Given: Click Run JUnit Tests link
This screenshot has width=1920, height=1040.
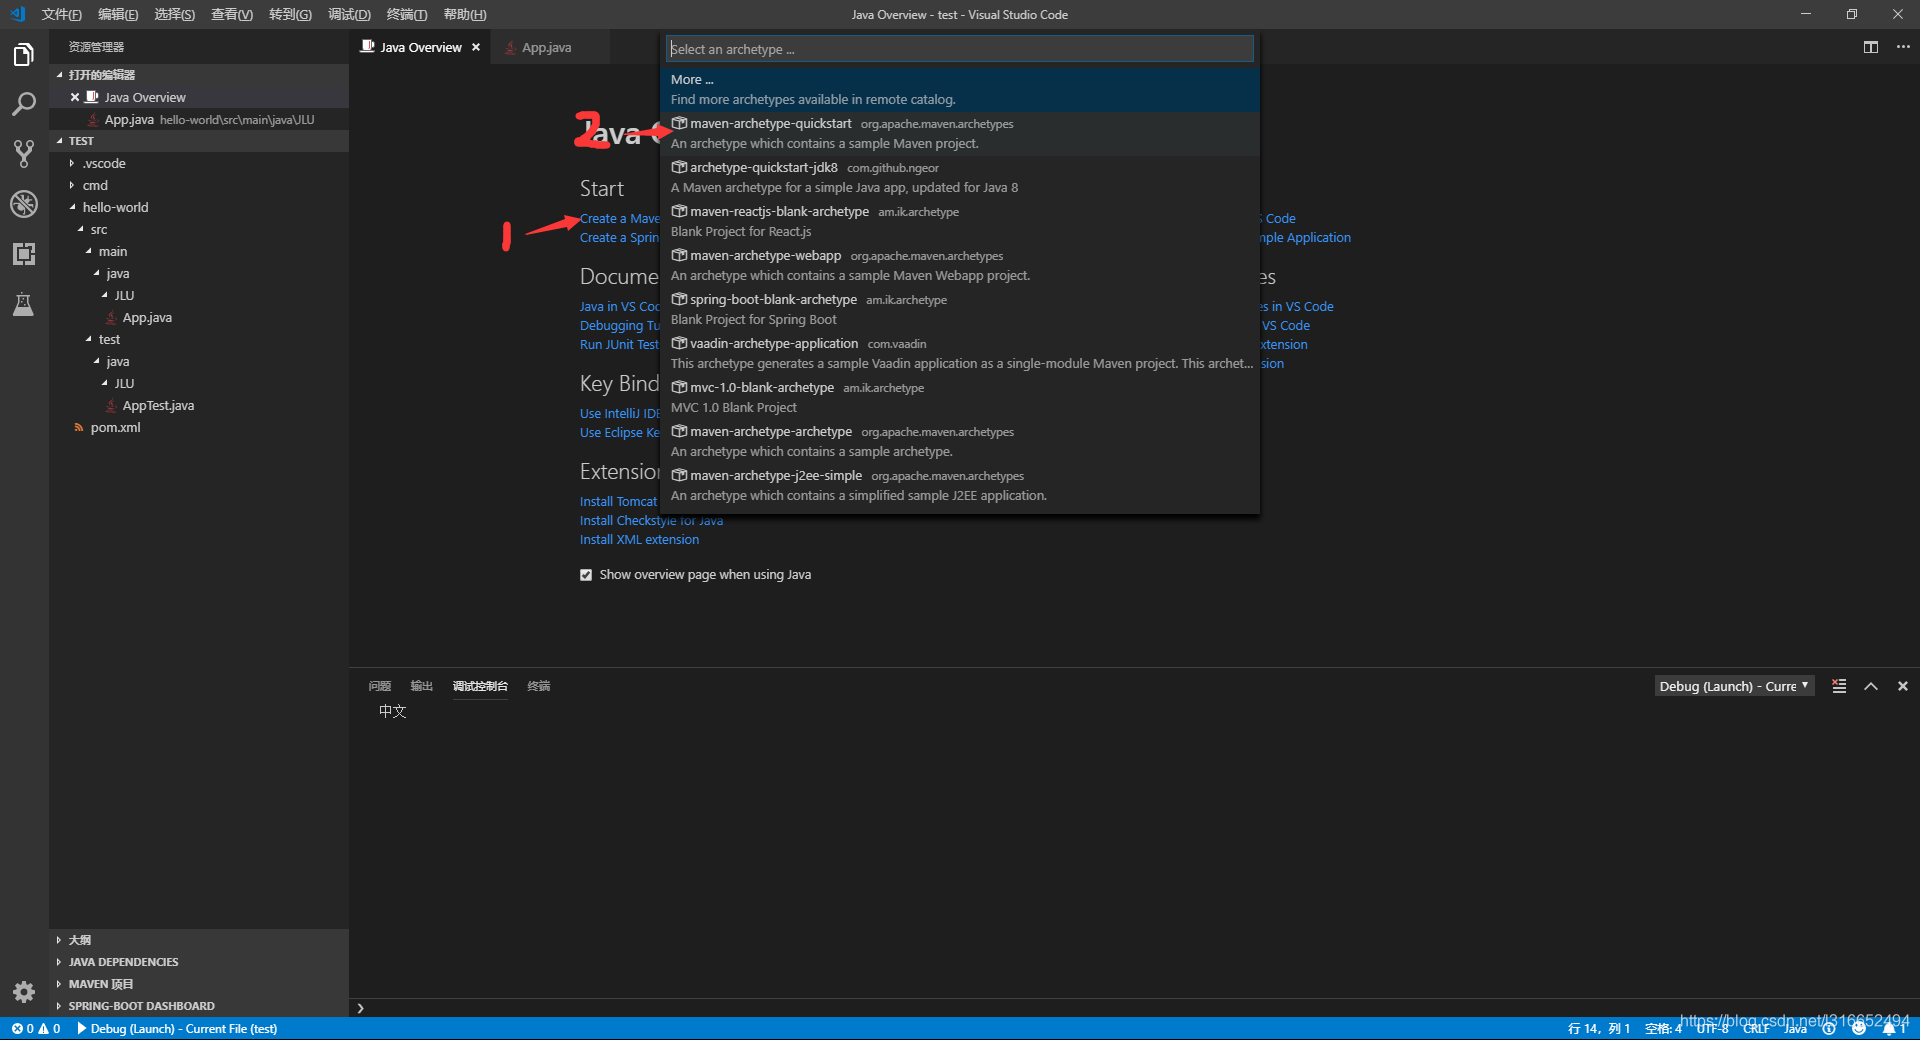Looking at the screenshot, I should click(x=620, y=345).
